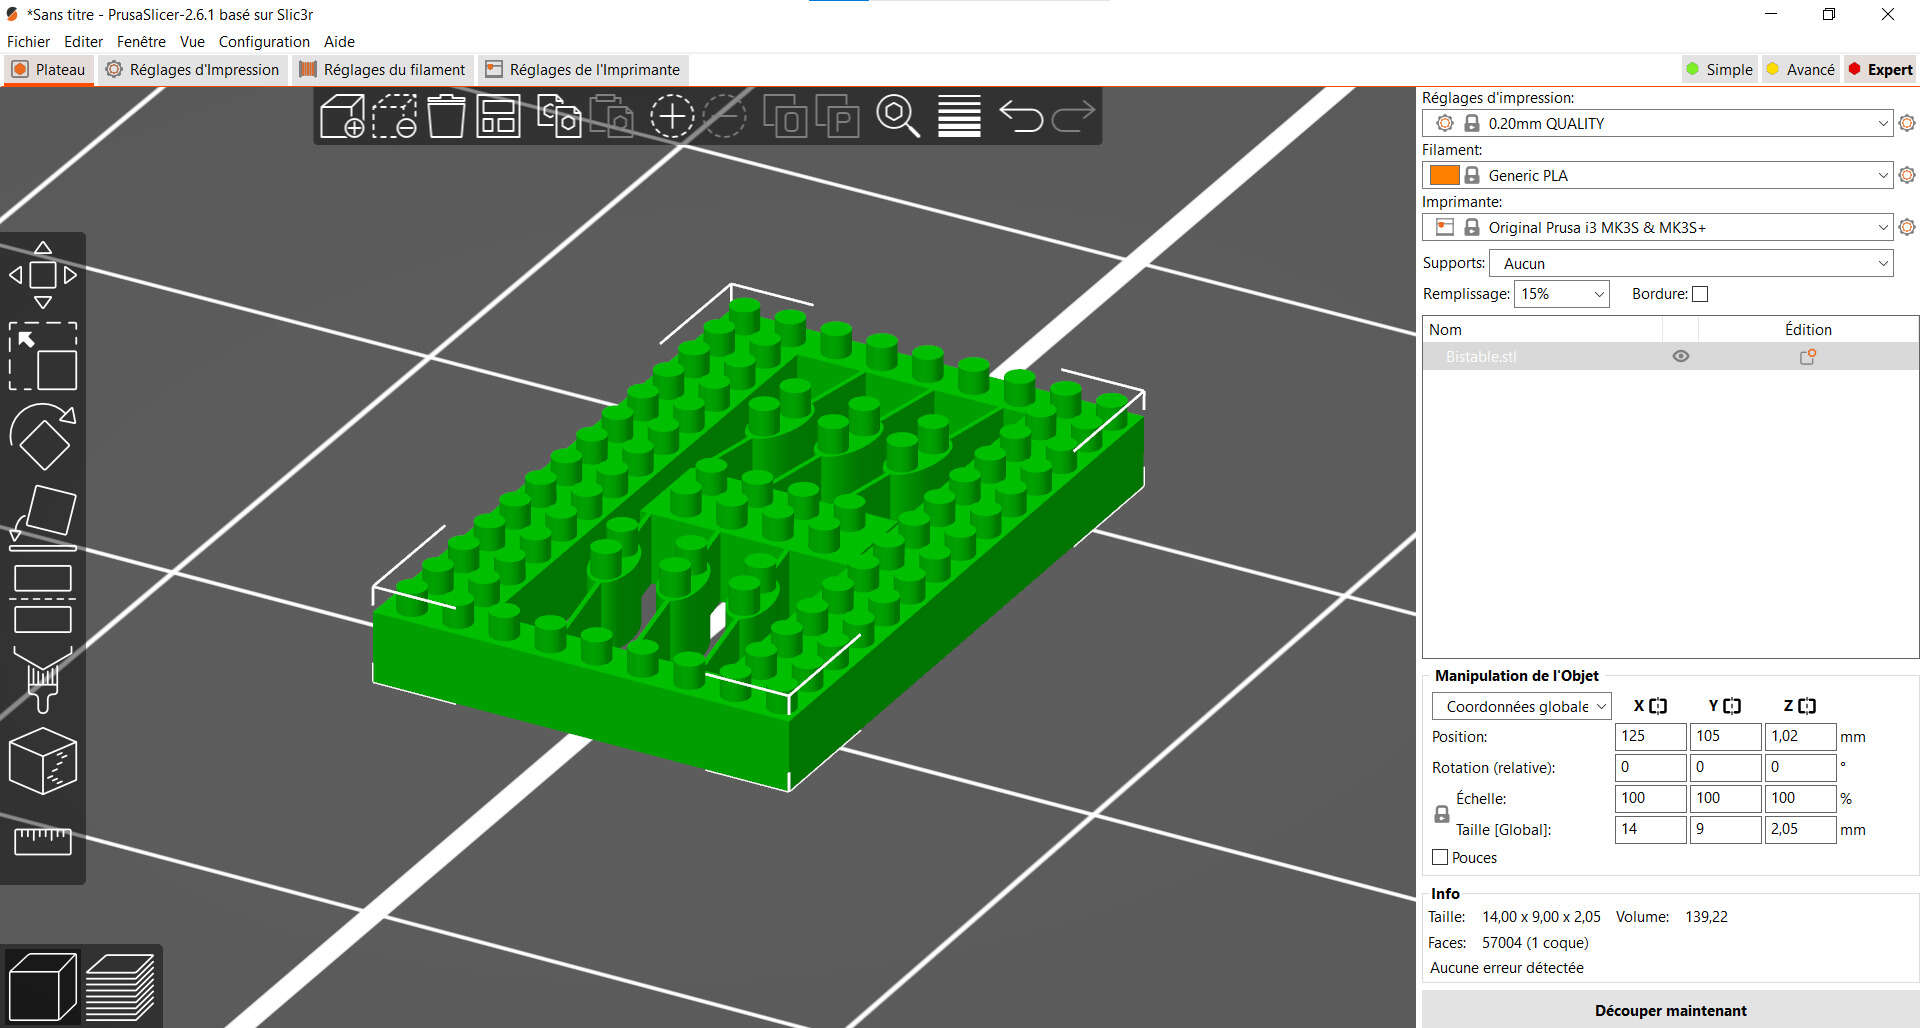
Task: Switch to 3D editor view cube icon
Action: pyautogui.click(x=42, y=987)
